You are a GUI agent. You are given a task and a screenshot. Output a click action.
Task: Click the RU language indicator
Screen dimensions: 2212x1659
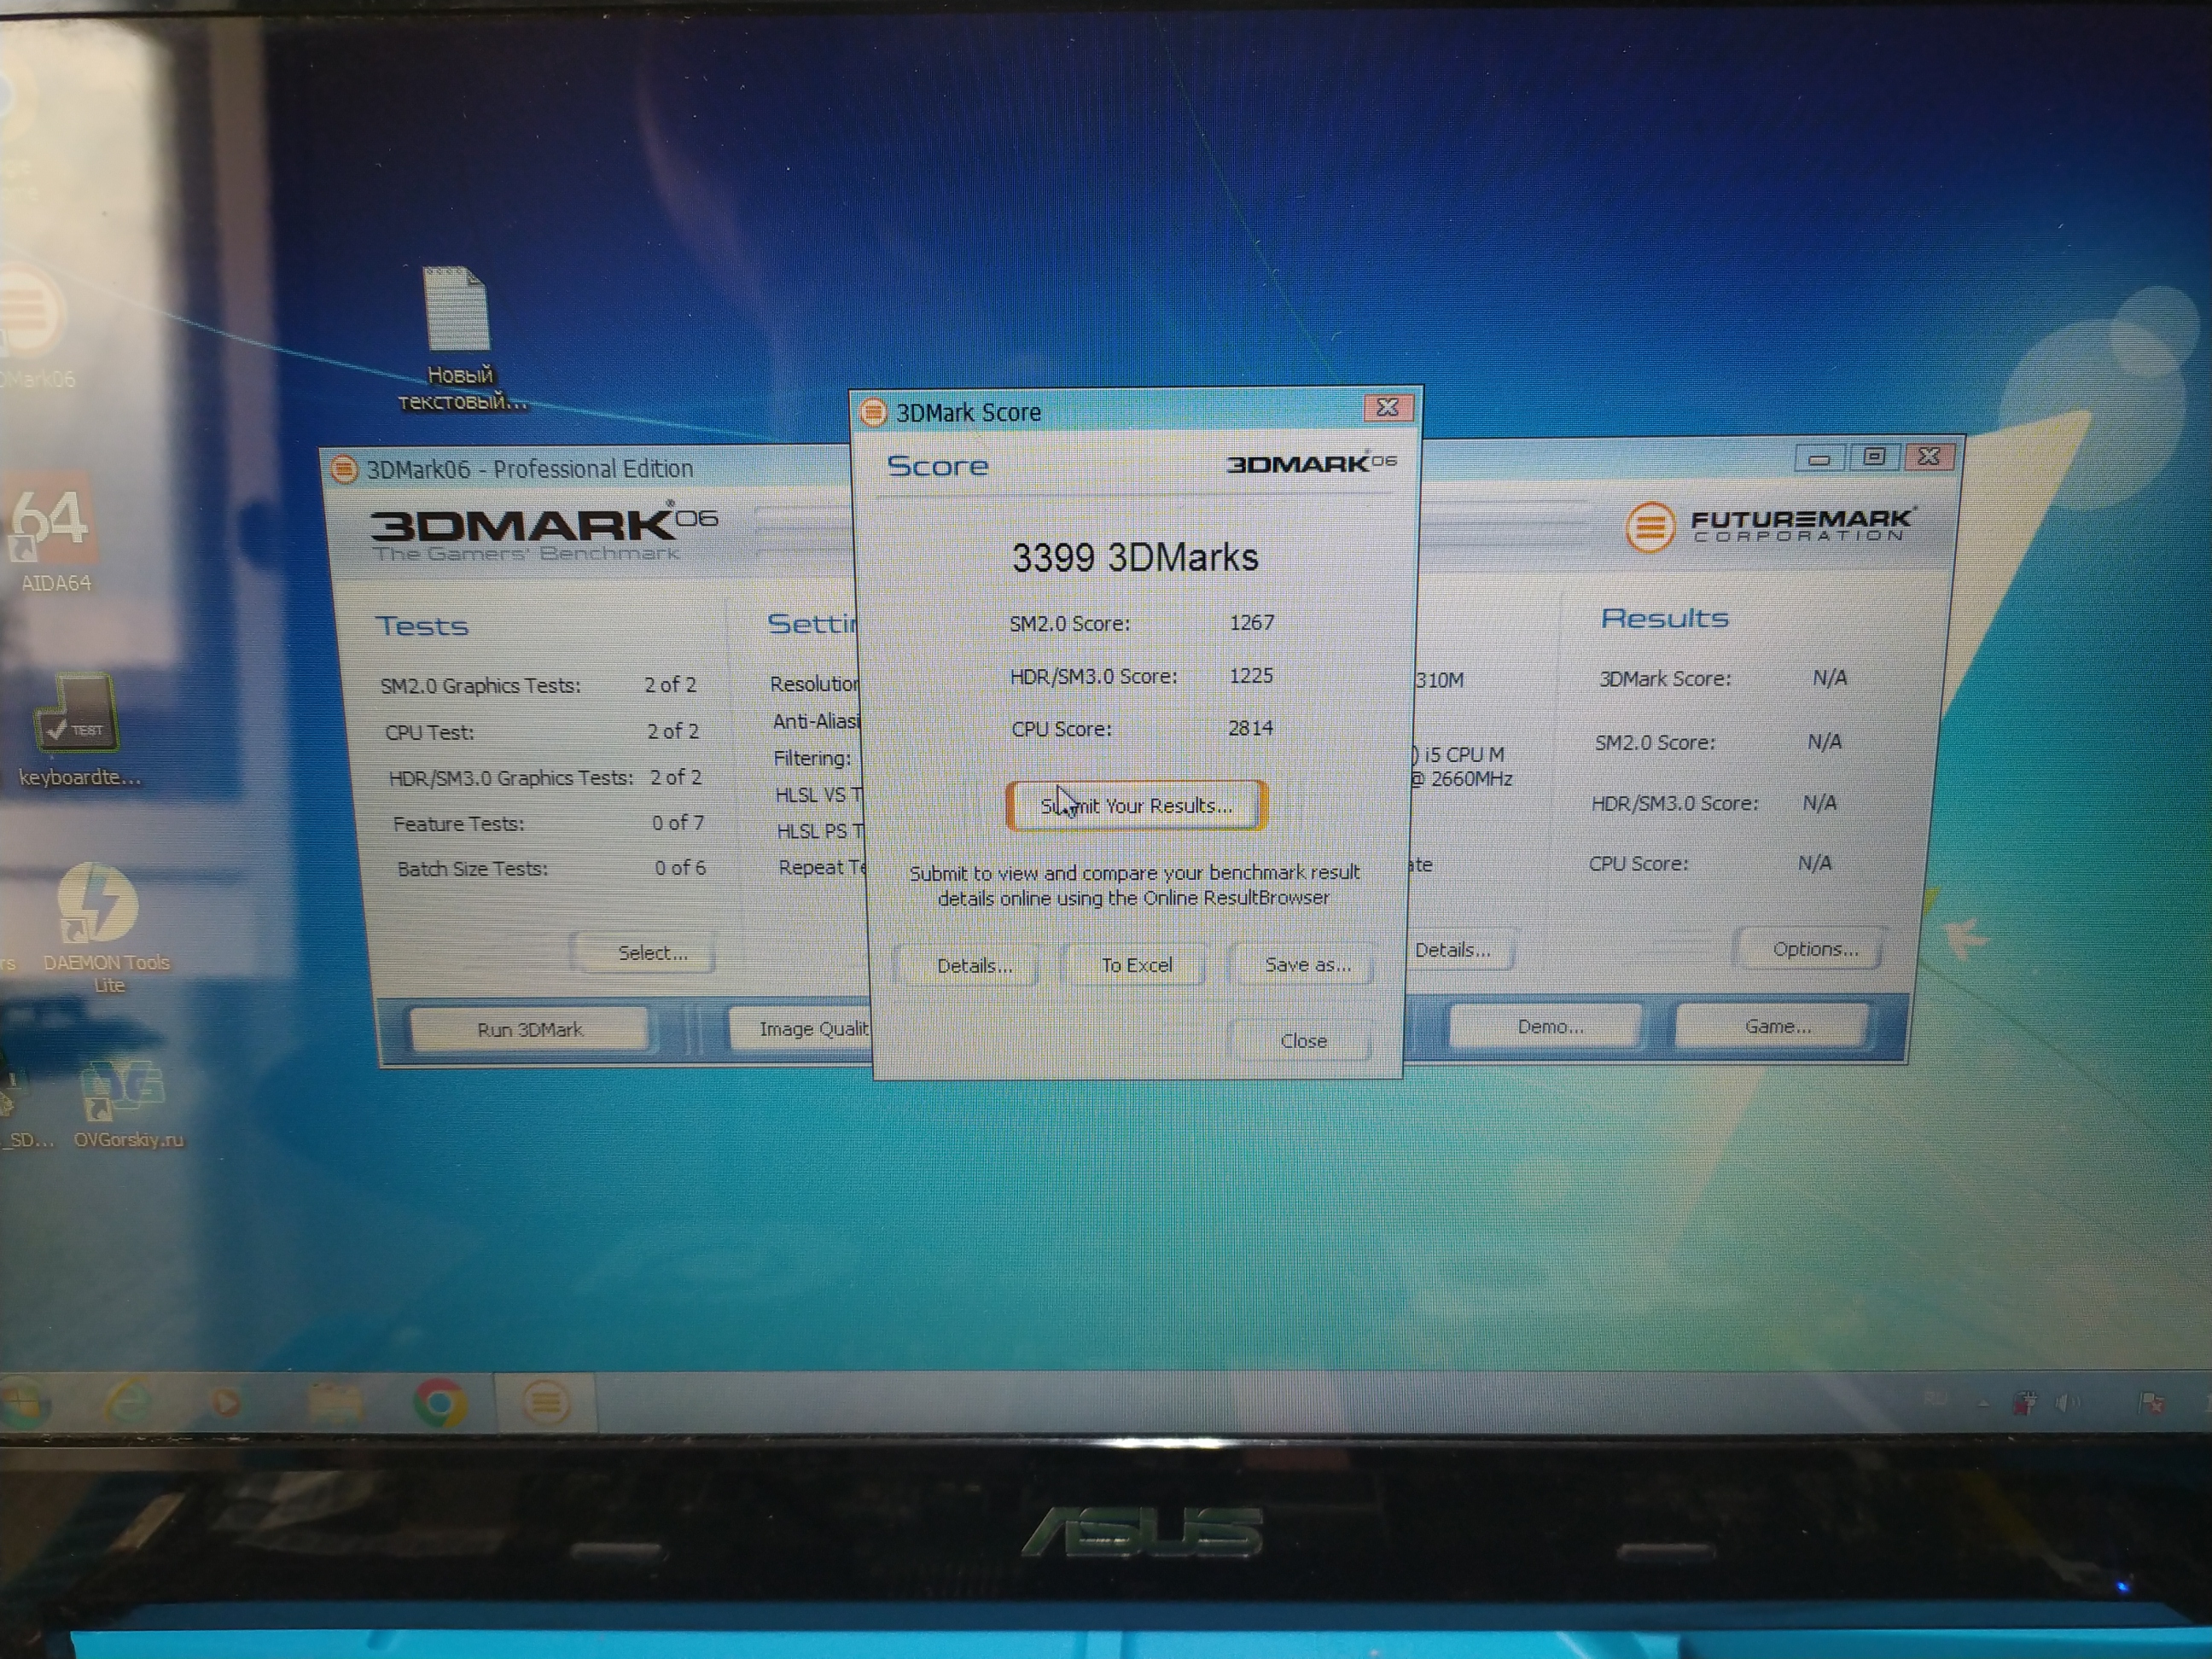(x=1936, y=1400)
